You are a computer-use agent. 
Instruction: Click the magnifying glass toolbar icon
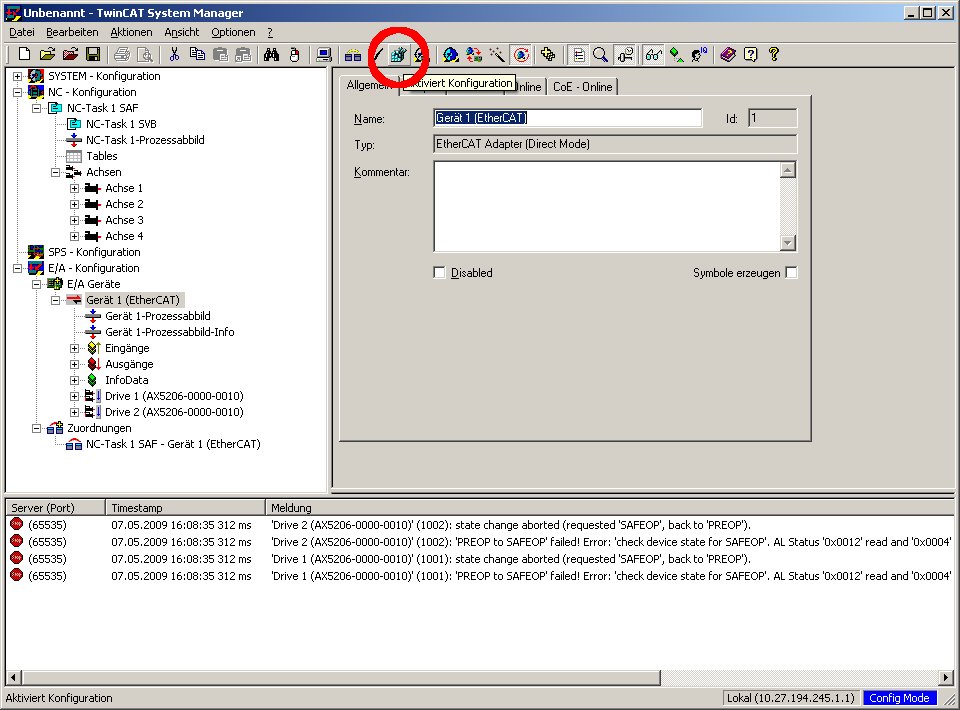pos(601,54)
